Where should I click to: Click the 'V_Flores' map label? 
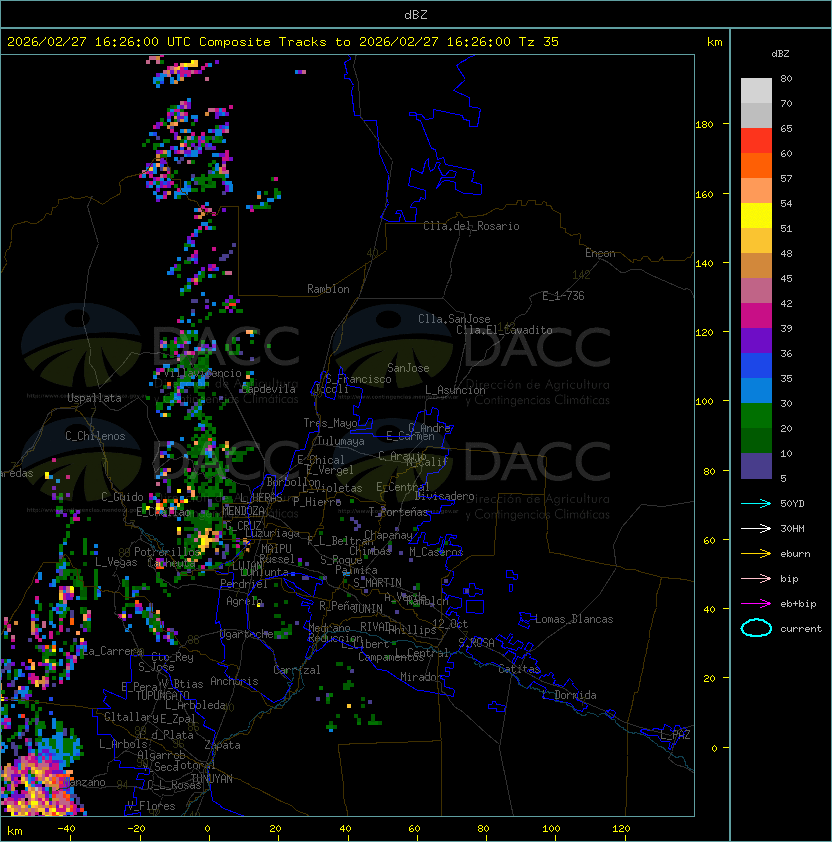point(151,806)
